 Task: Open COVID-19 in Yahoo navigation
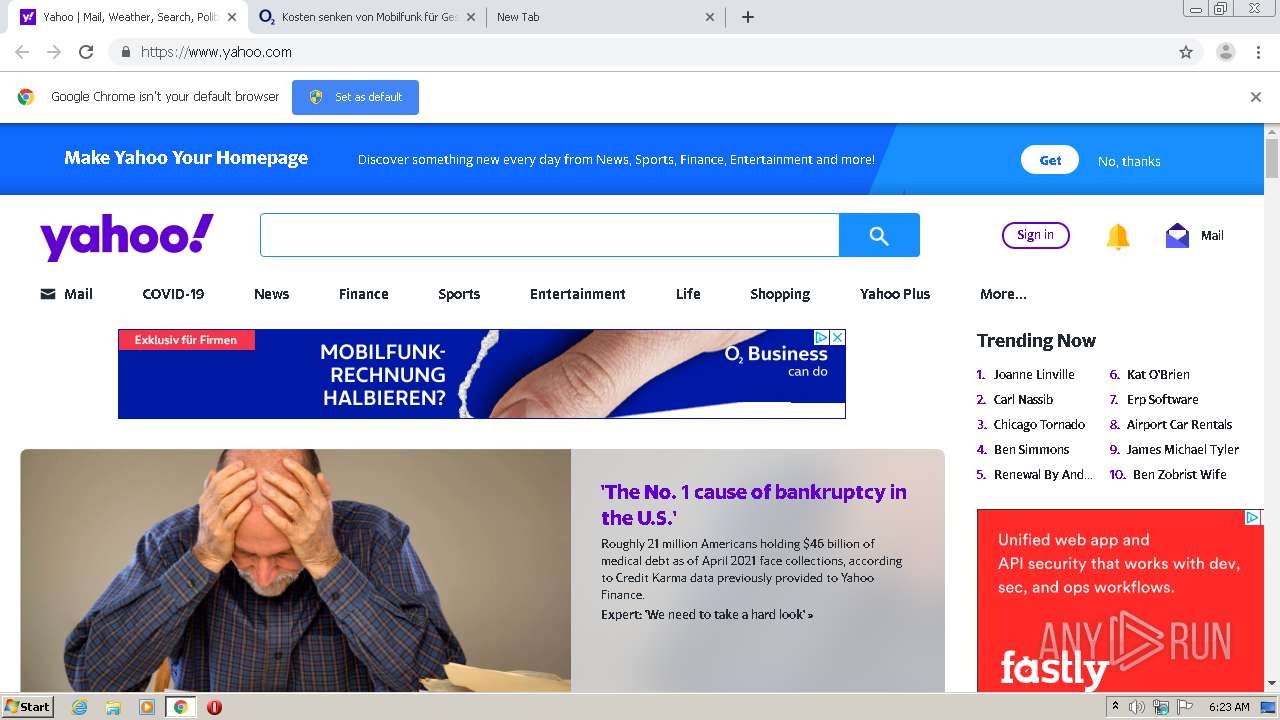tap(173, 294)
